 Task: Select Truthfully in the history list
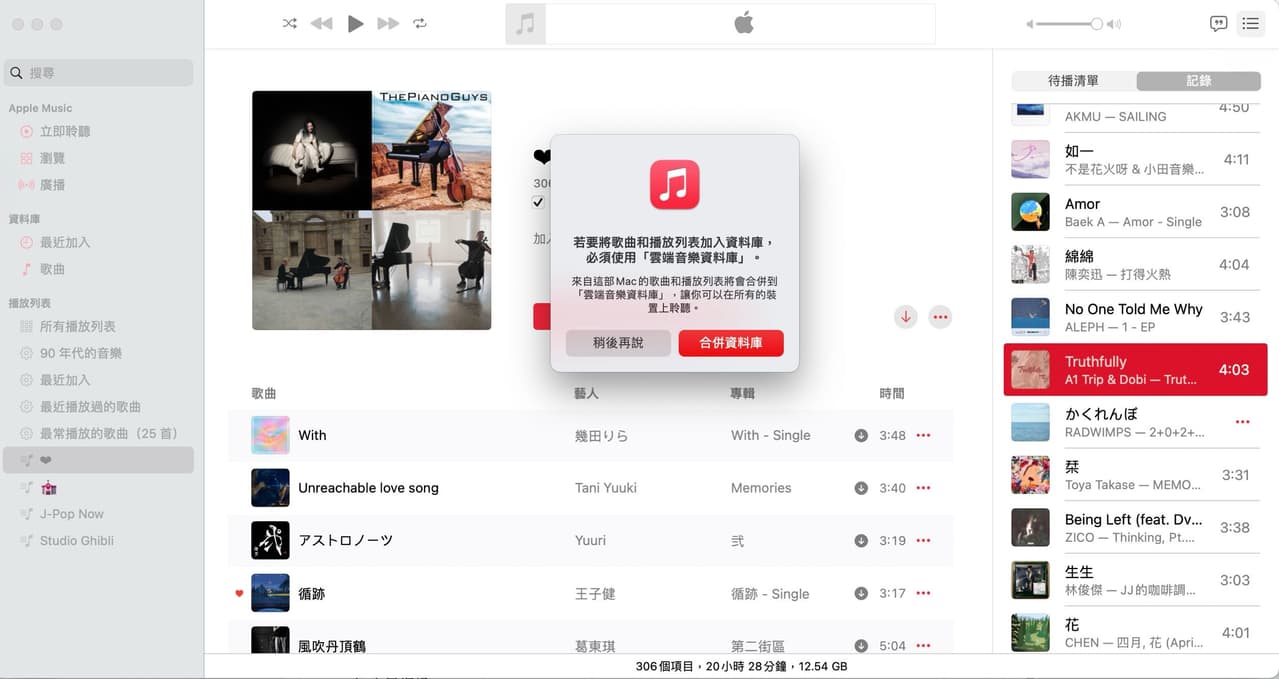coord(1135,370)
